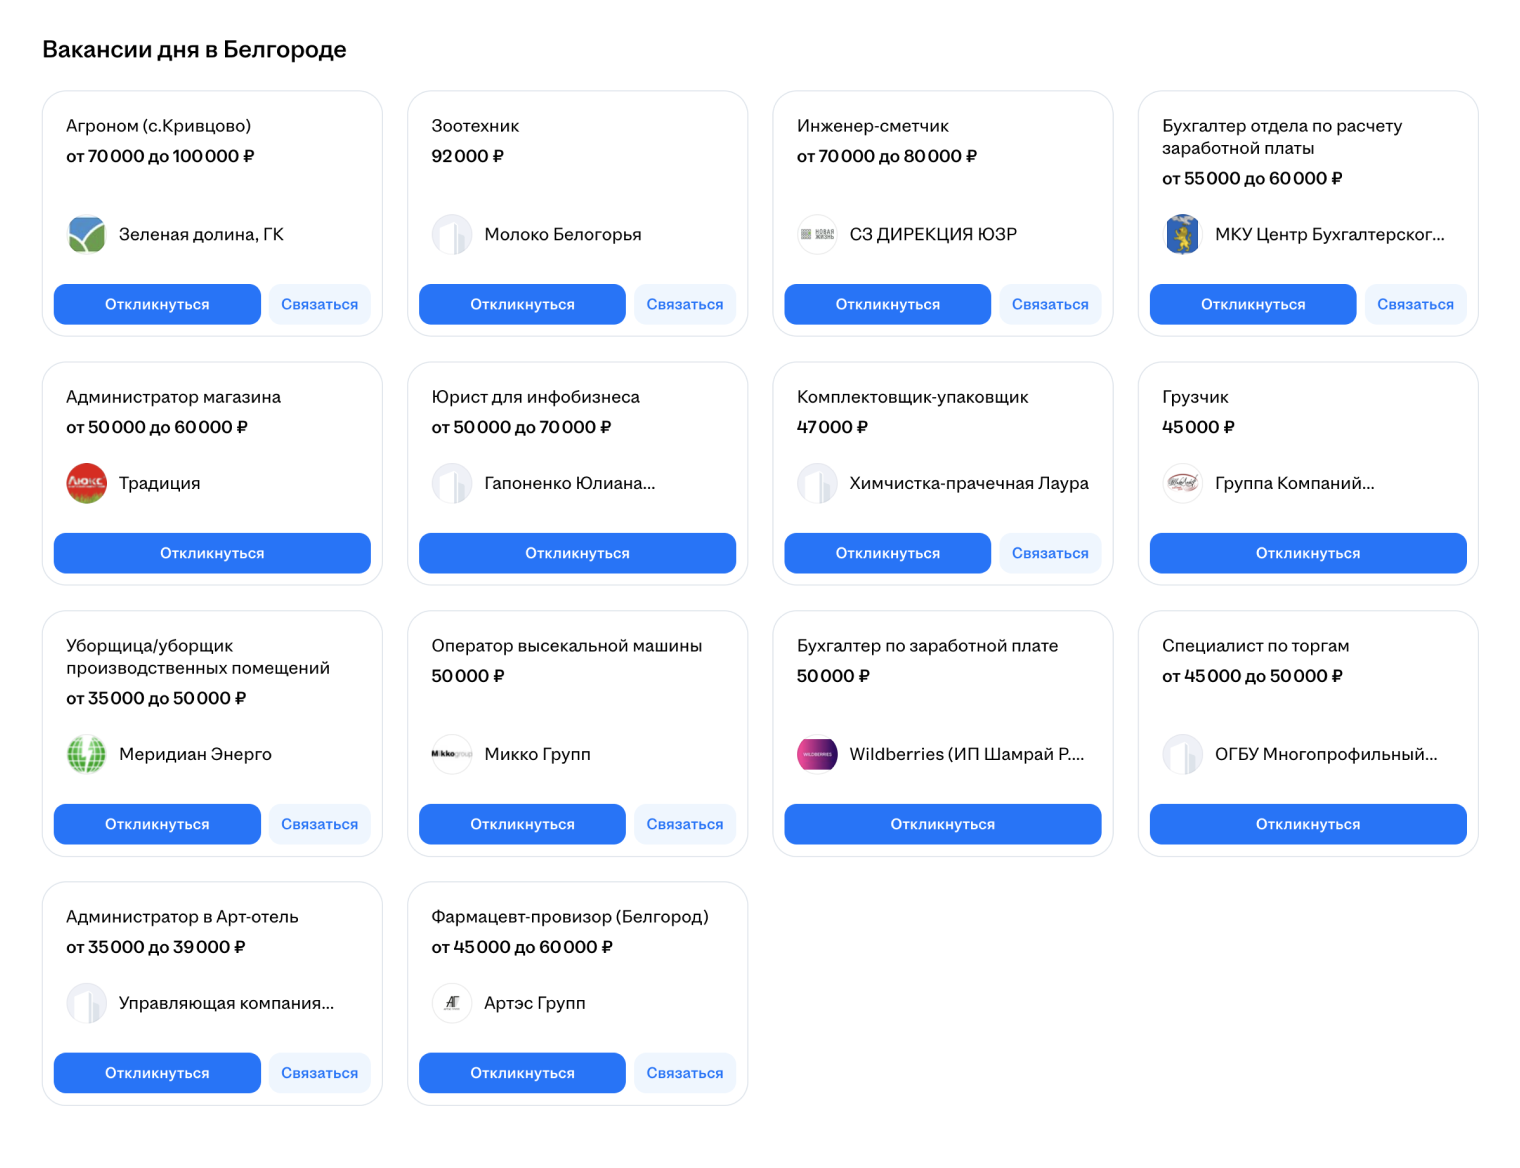Click the Традиция company logo icon

coord(86,484)
